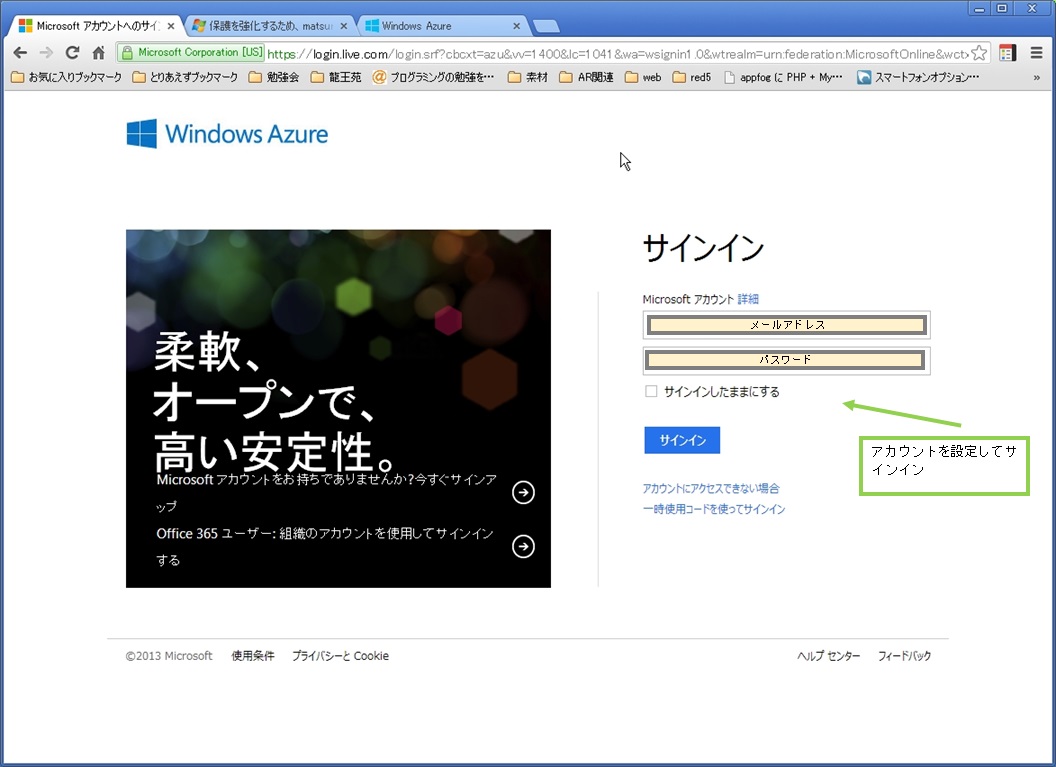Open a new browser tab
Screen dimensions: 1056x767
point(546,26)
